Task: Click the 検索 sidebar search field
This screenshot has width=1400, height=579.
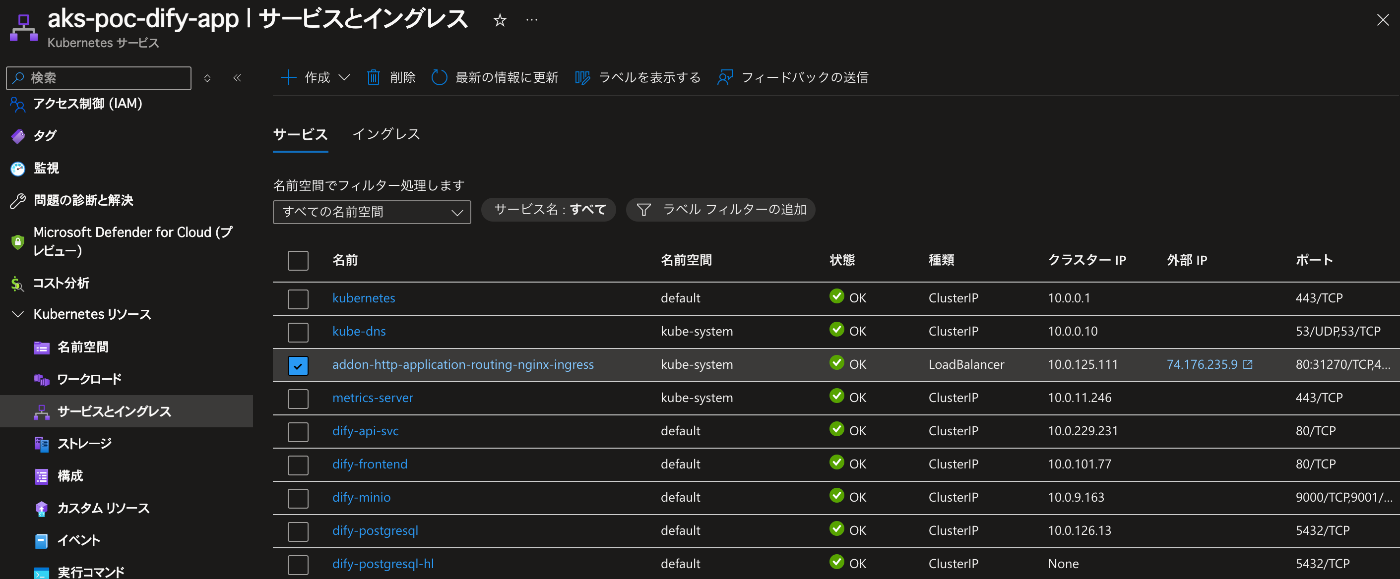Action: coord(98,78)
